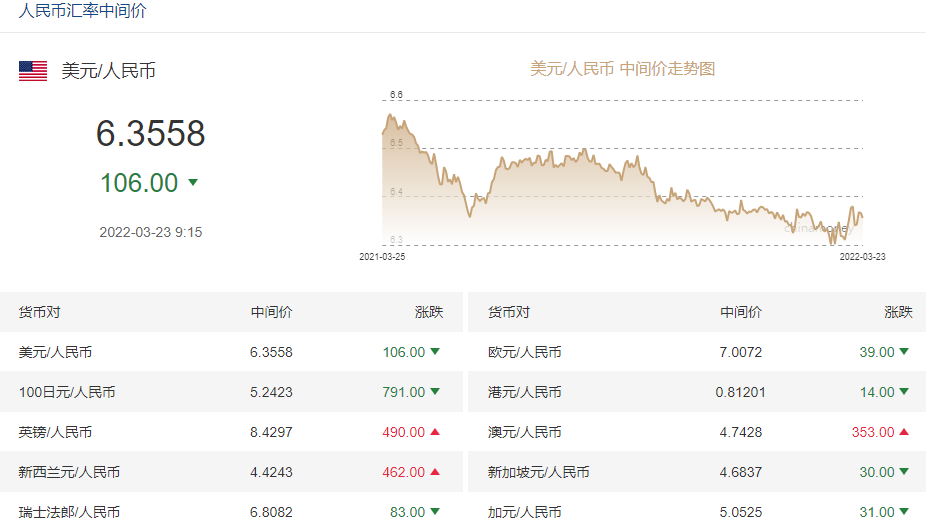Screen dimensions: 926x526
Task: Click red up arrow in 英镑/人民币 row
Action: (x=435, y=432)
